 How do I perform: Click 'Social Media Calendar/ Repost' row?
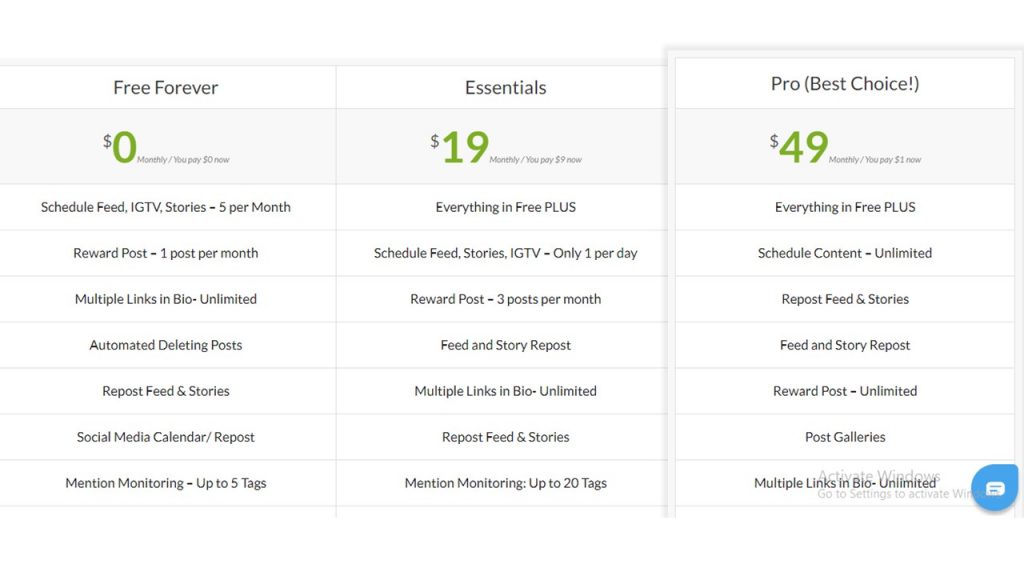pos(165,437)
